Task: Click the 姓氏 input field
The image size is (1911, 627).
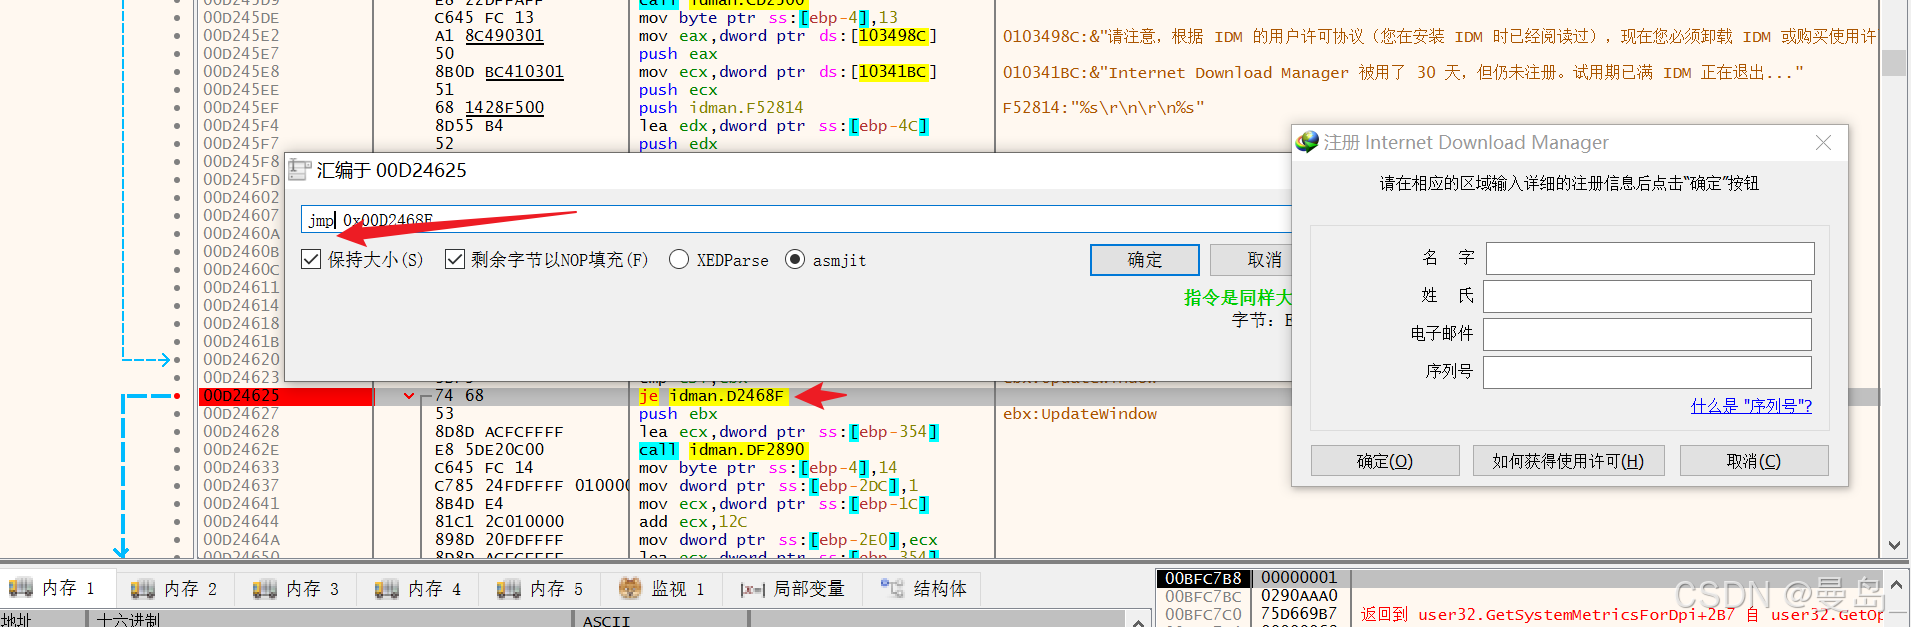Action: (1647, 296)
